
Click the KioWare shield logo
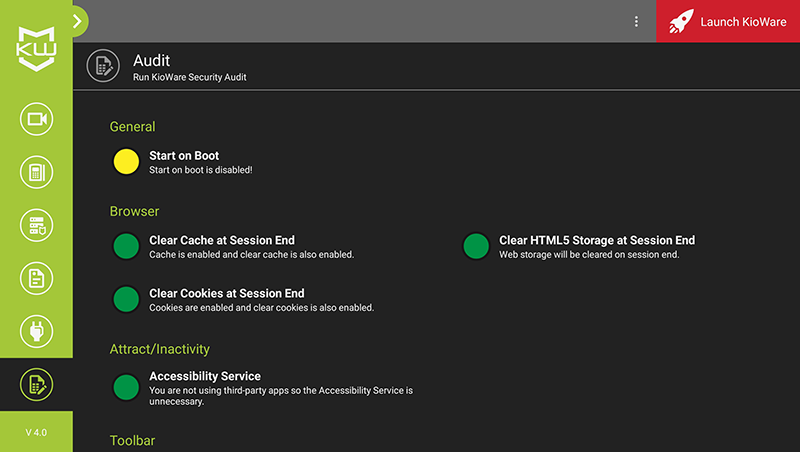click(x=36, y=49)
